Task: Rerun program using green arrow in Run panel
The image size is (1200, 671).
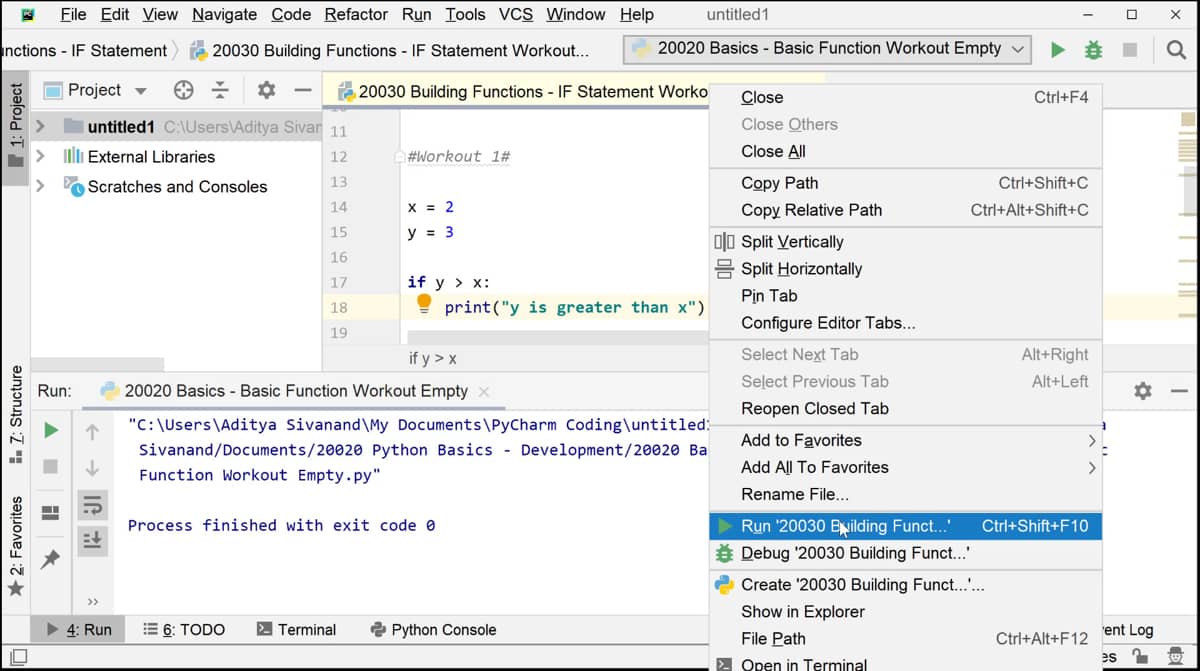Action: 51,431
